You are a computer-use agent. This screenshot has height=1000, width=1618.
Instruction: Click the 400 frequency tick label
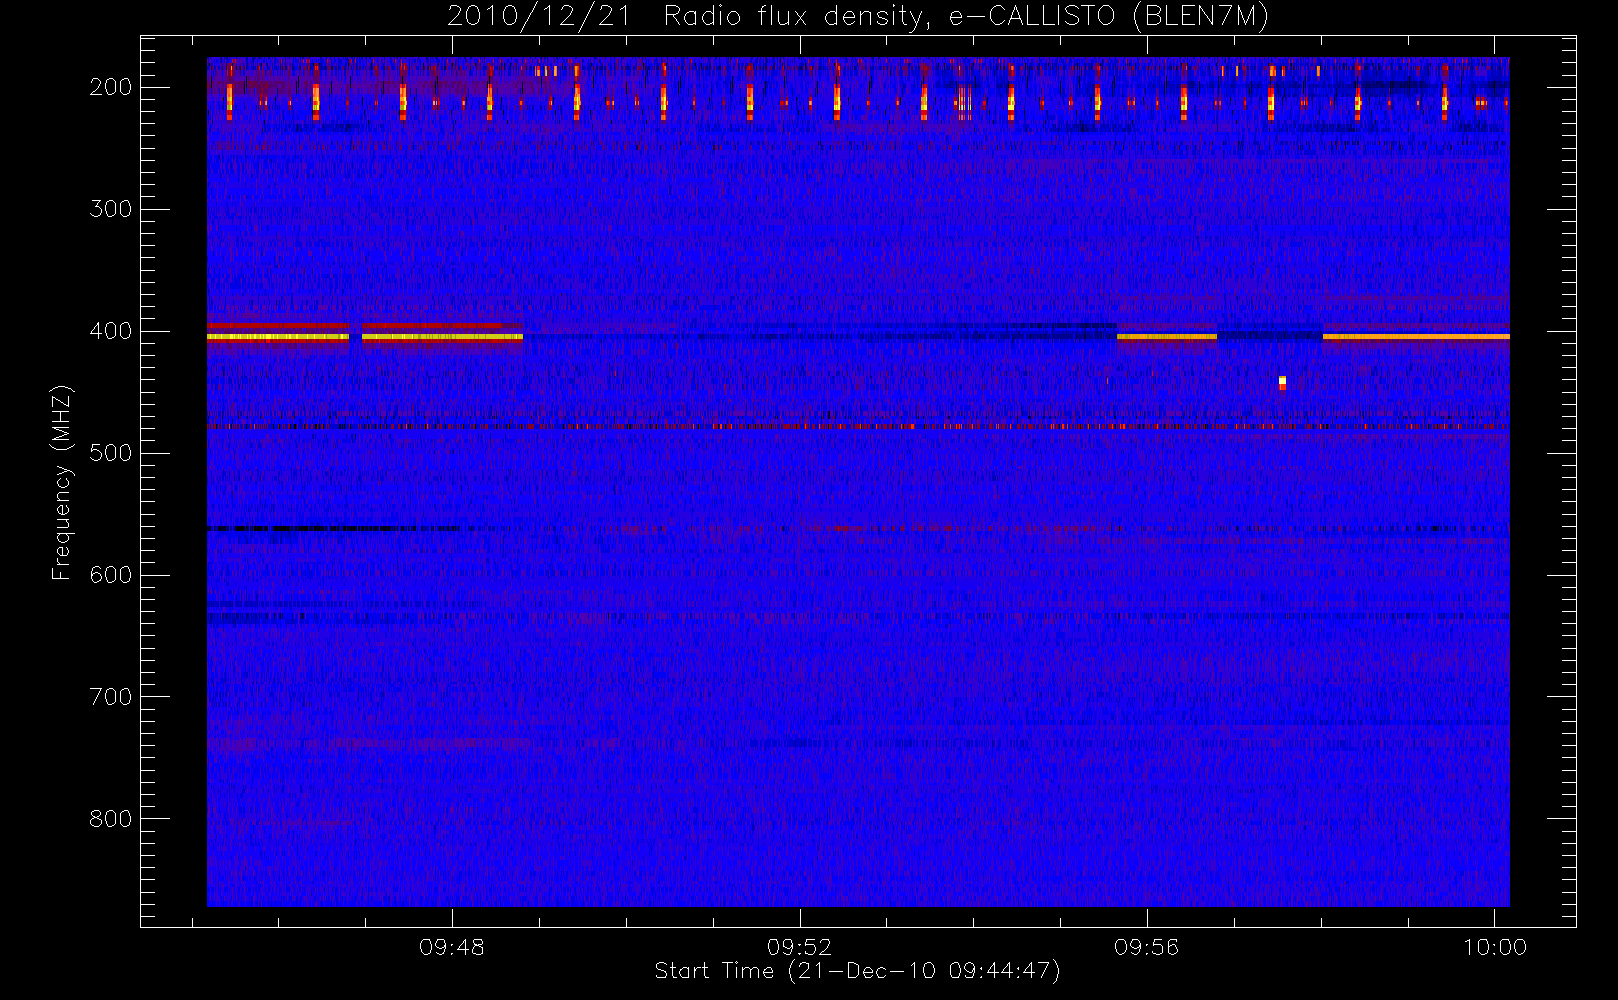click(110, 331)
